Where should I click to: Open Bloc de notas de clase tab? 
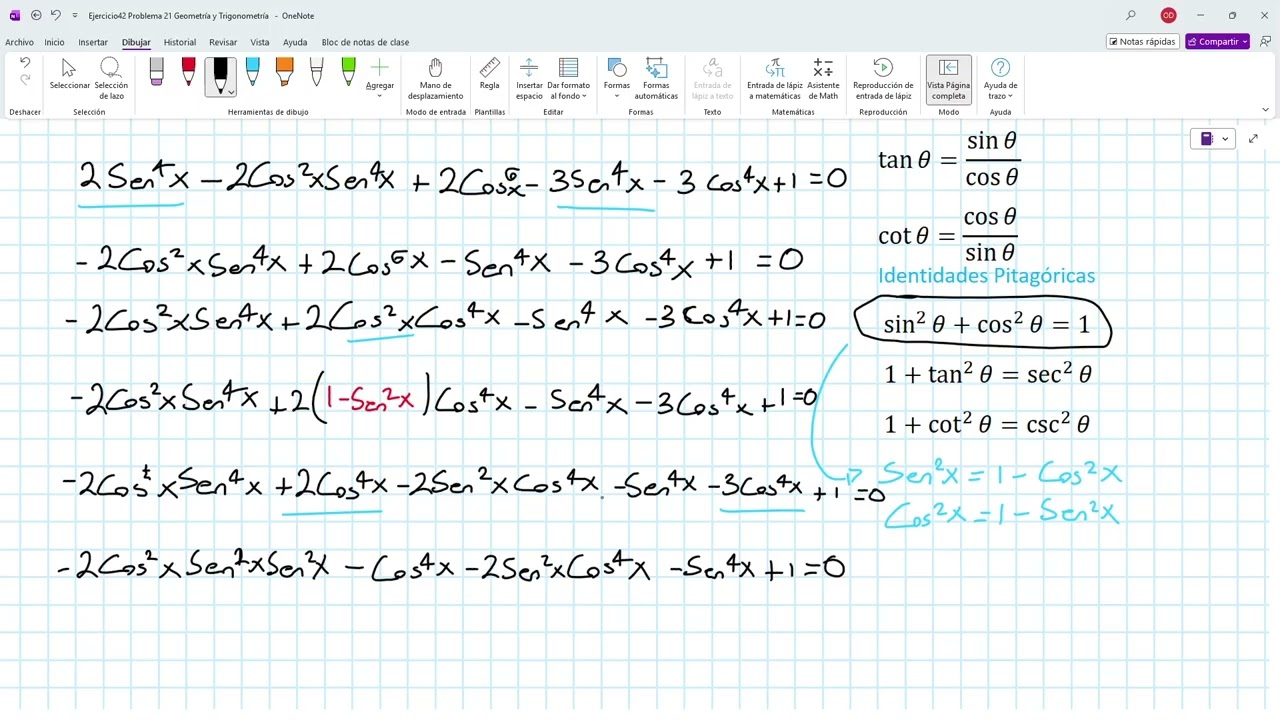[365, 42]
